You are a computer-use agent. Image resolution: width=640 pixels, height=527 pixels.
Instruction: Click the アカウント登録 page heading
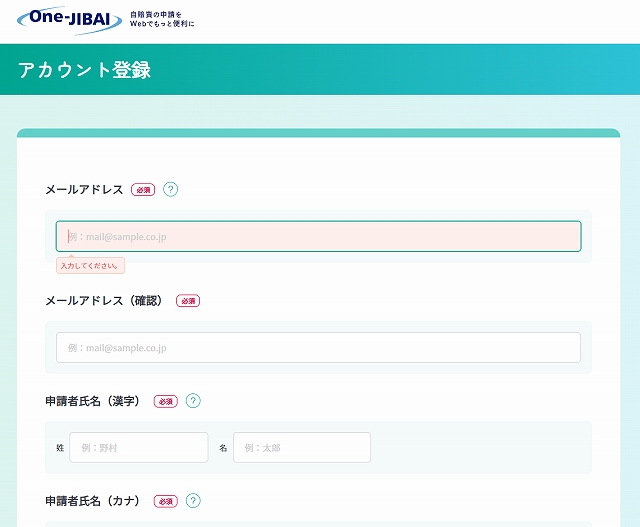pyautogui.click(x=85, y=70)
